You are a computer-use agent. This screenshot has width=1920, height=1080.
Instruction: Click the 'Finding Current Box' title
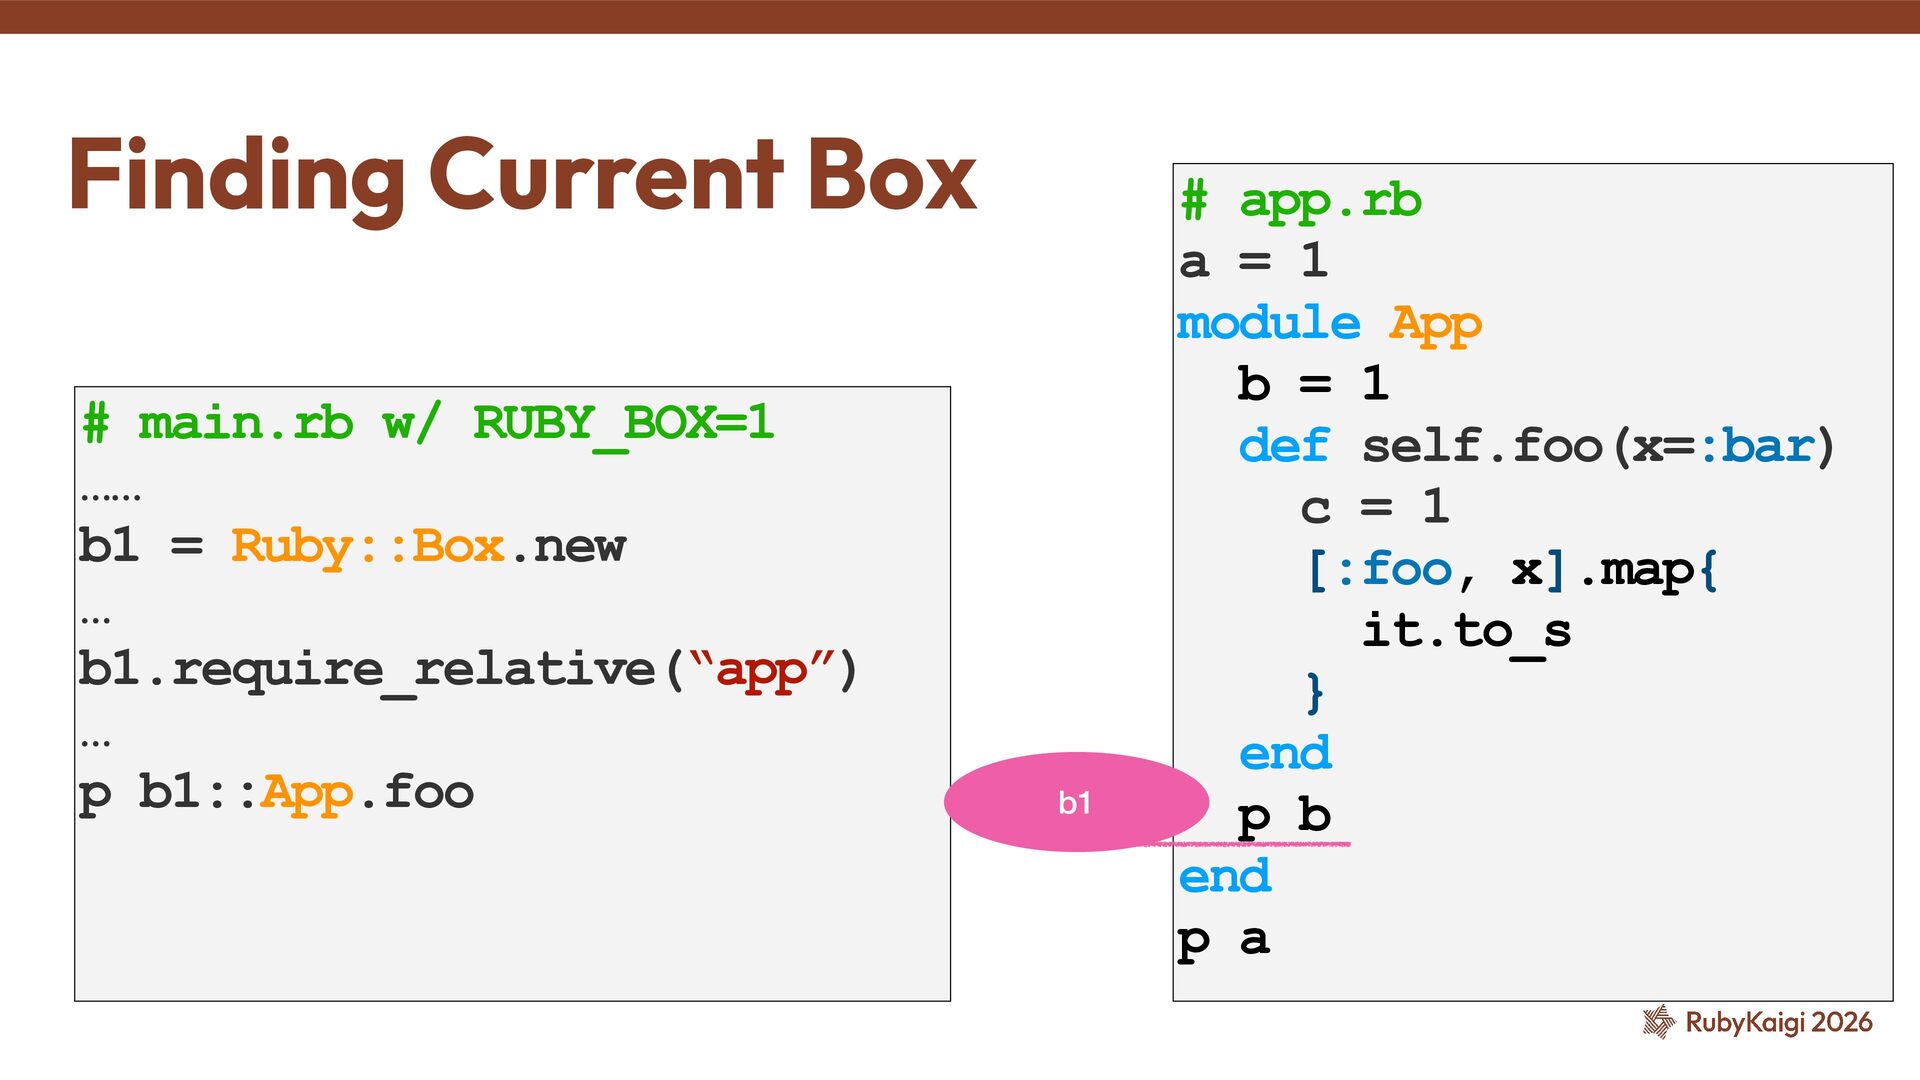(x=522, y=176)
